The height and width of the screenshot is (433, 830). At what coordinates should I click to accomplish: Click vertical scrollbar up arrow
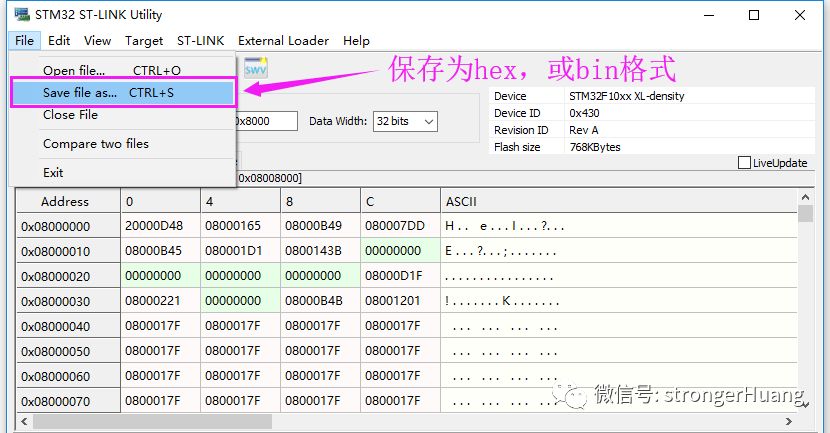(805, 197)
